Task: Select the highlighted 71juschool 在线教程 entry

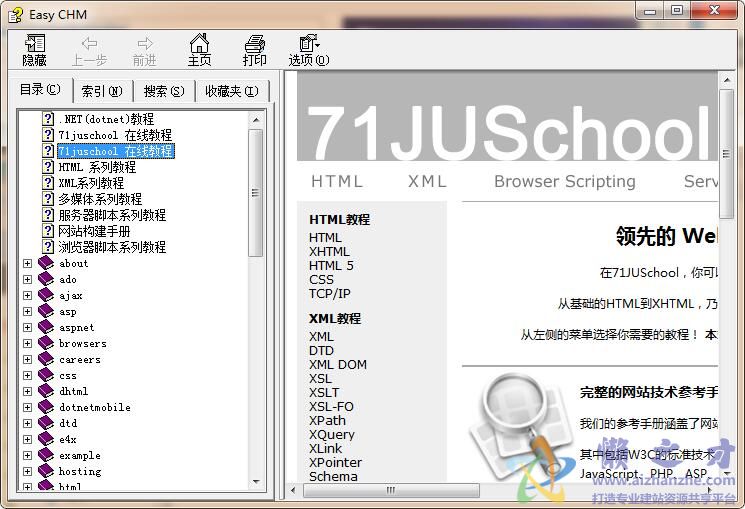Action: point(115,151)
